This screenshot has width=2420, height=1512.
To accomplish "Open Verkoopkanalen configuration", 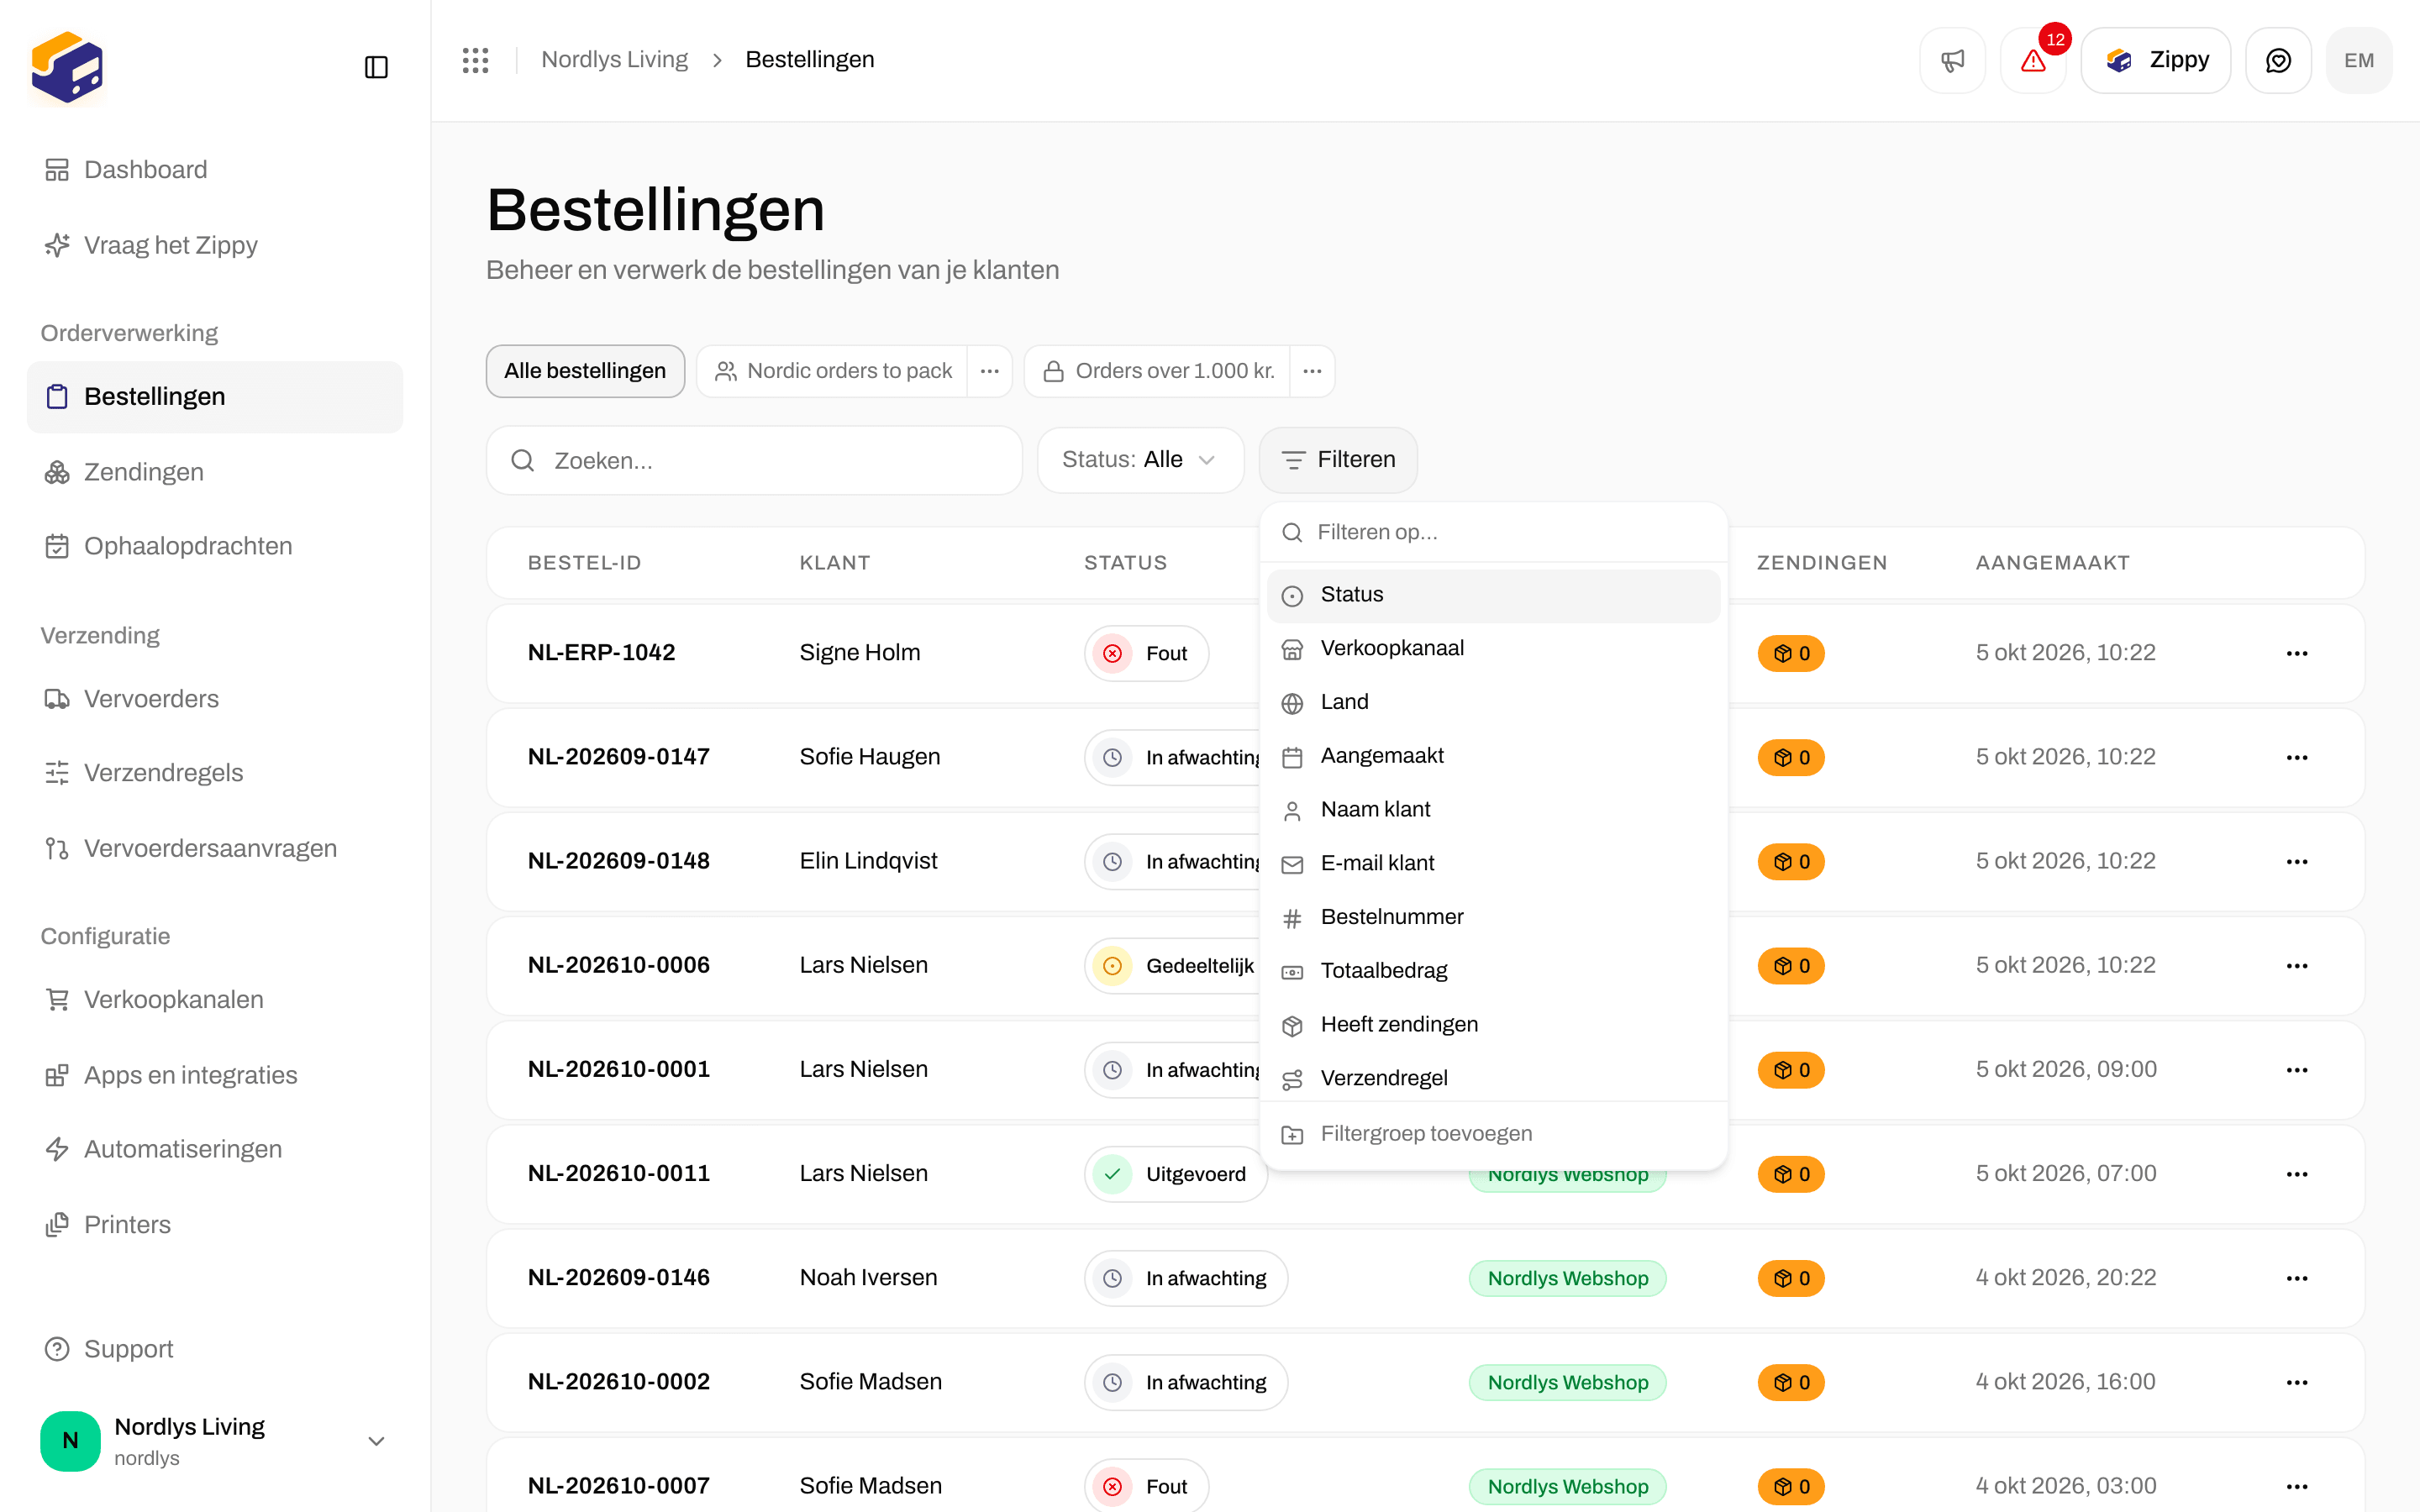I will tap(215, 999).
